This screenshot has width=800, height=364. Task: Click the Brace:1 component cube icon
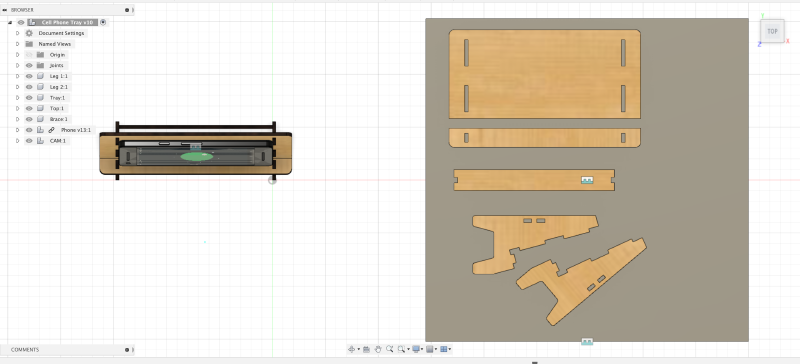click(40, 119)
